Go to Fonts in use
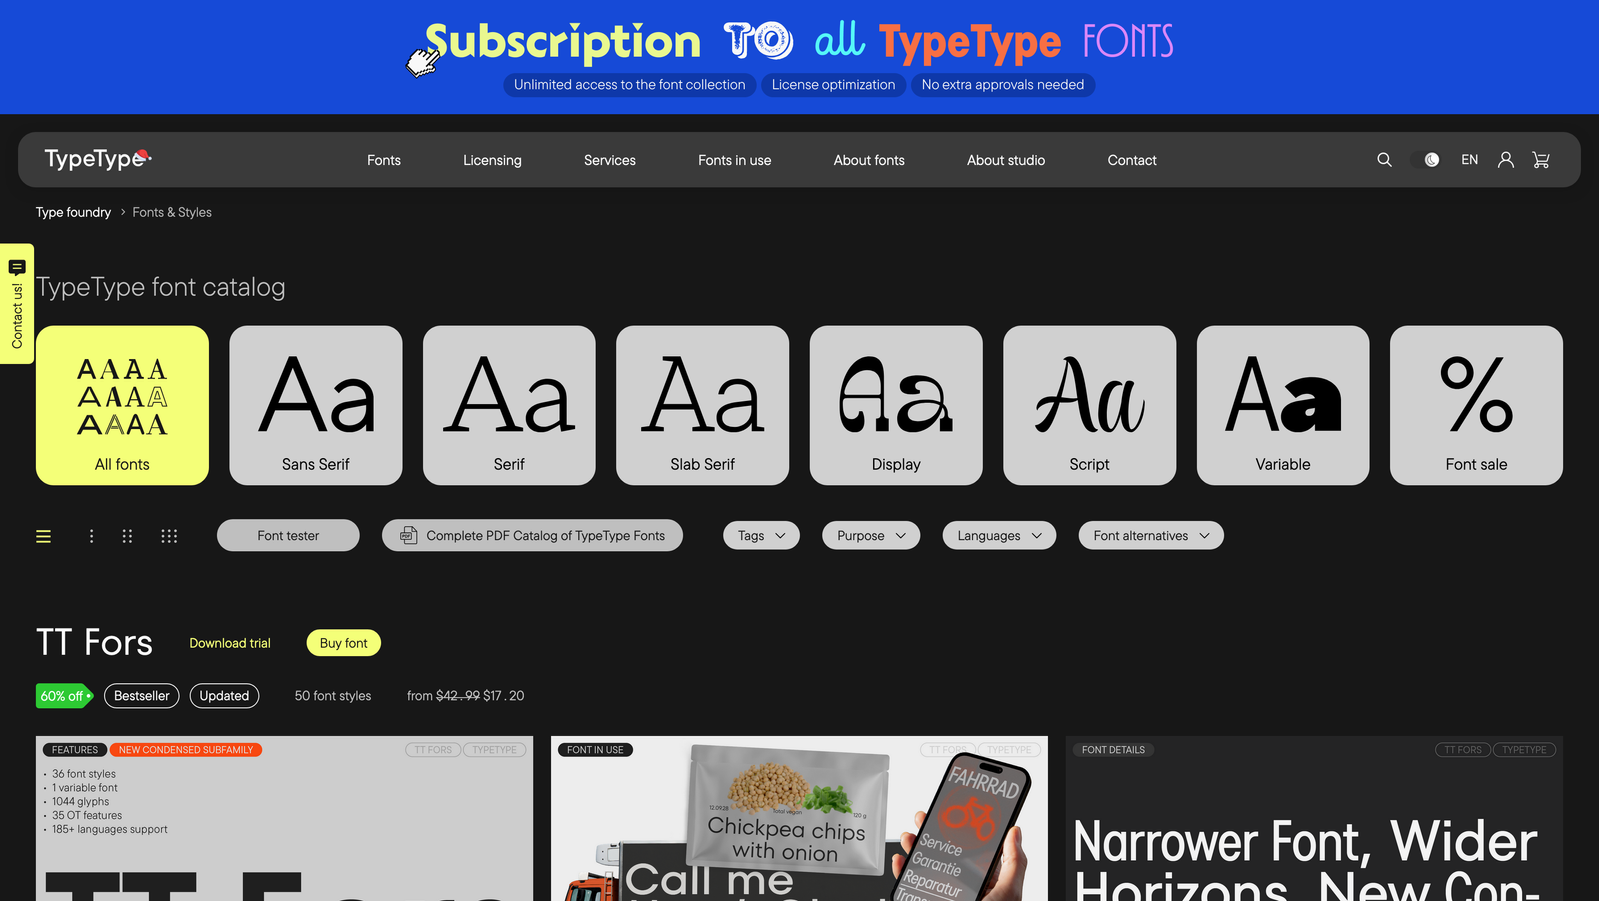This screenshot has width=1599, height=901. click(735, 160)
